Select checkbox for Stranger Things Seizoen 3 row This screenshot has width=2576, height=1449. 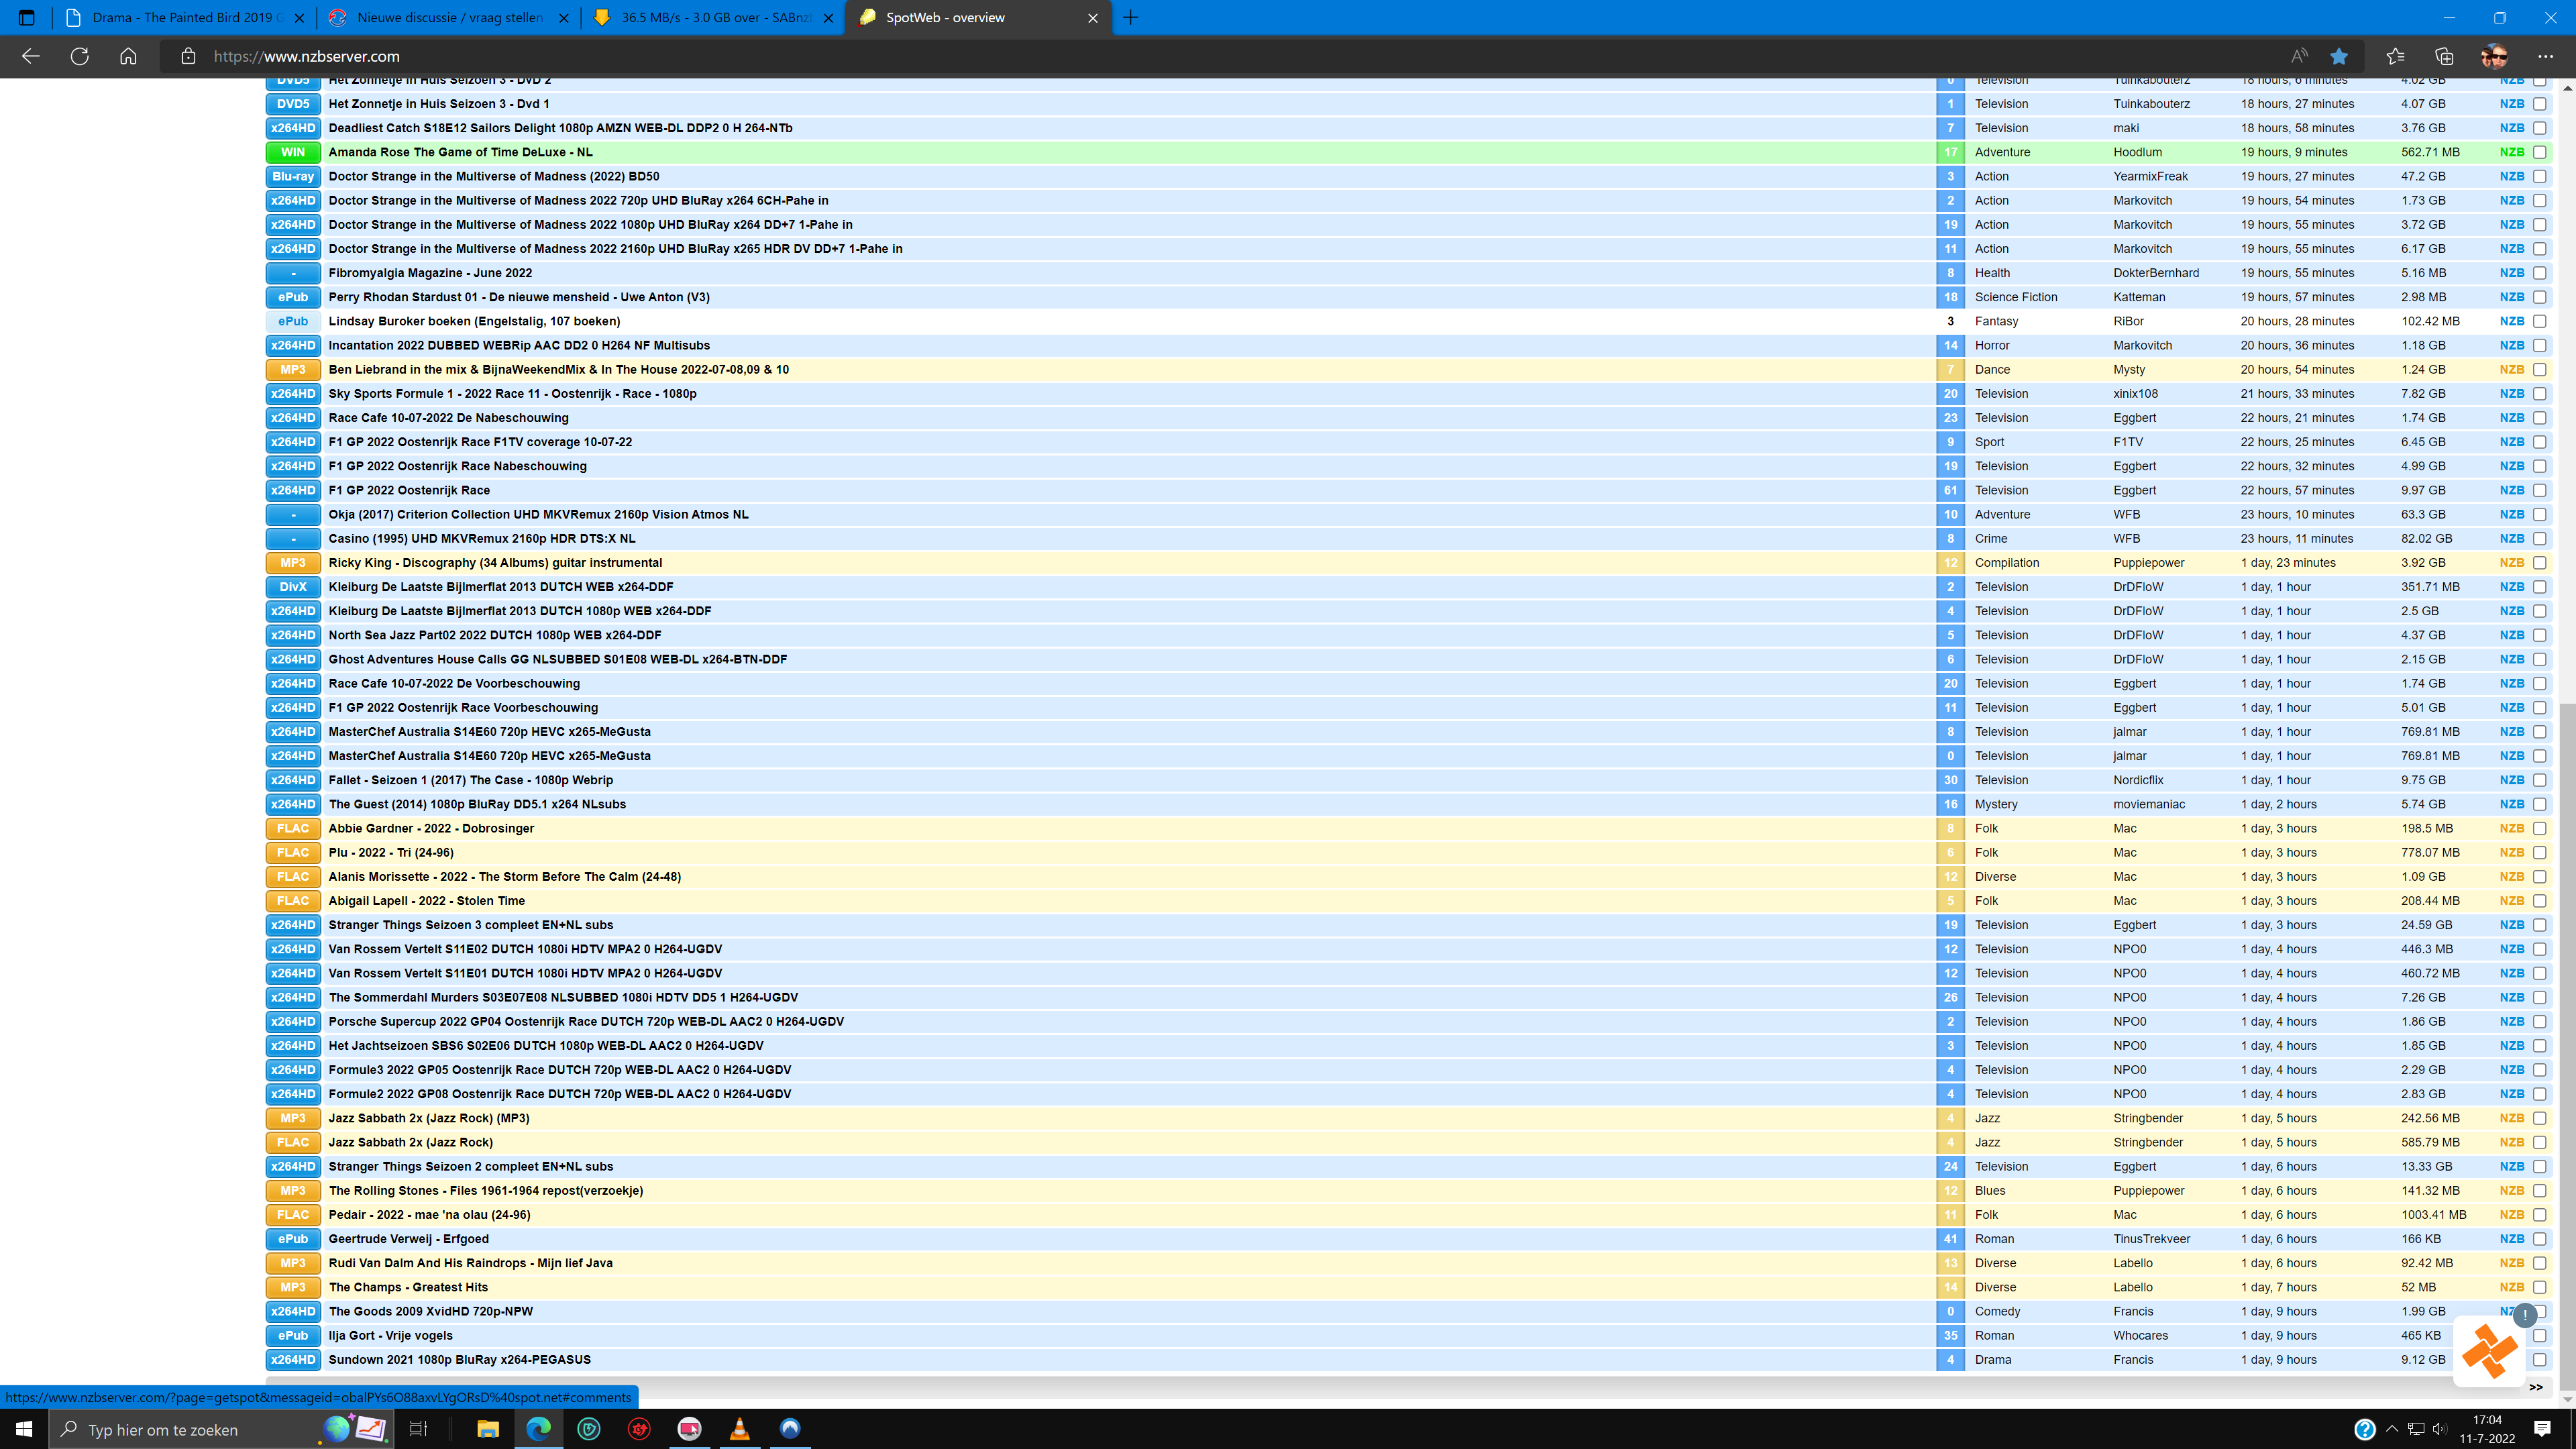coord(2539,925)
